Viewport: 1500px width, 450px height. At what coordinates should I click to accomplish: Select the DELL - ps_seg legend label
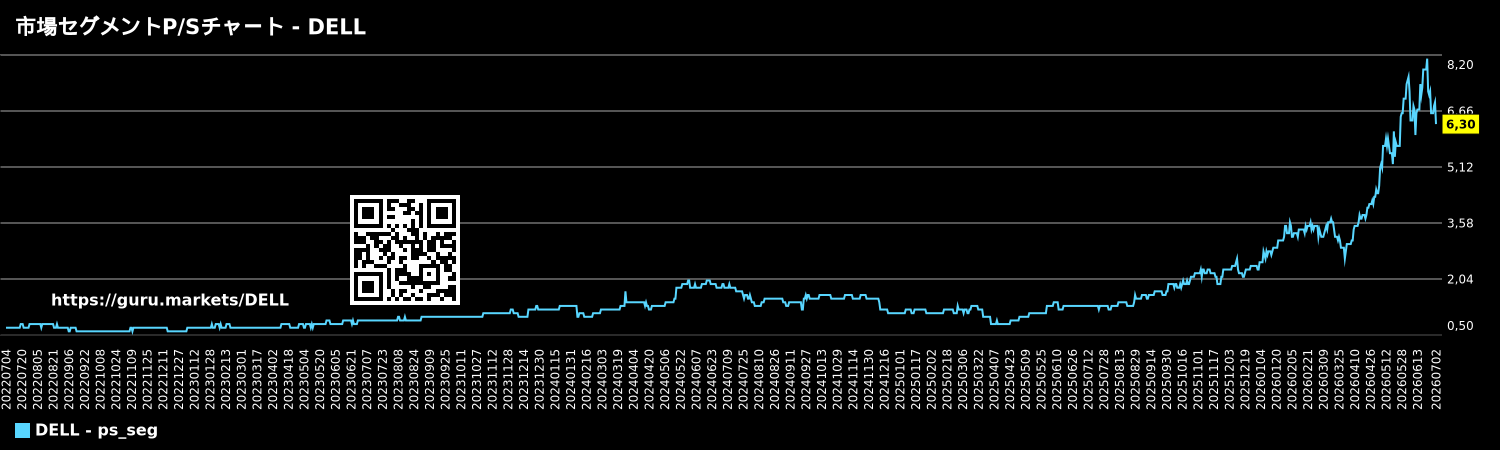tap(96, 431)
